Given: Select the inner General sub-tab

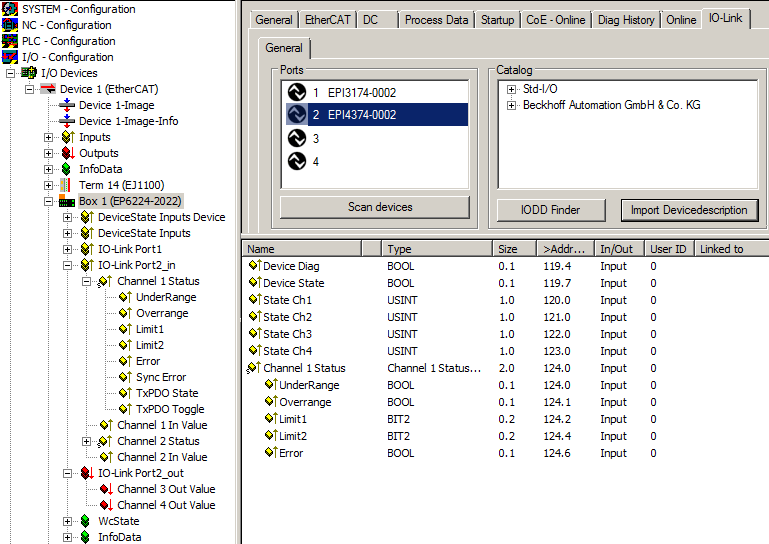Looking at the screenshot, I should [284, 48].
